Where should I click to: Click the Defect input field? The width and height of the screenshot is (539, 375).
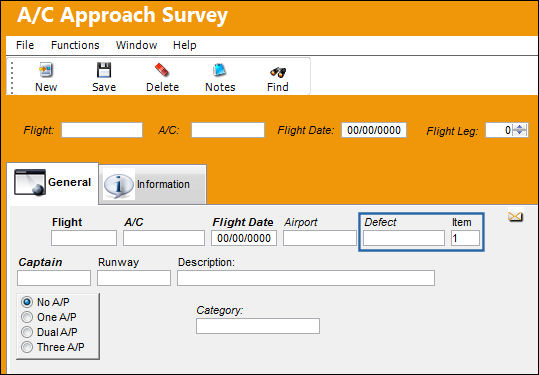(404, 238)
